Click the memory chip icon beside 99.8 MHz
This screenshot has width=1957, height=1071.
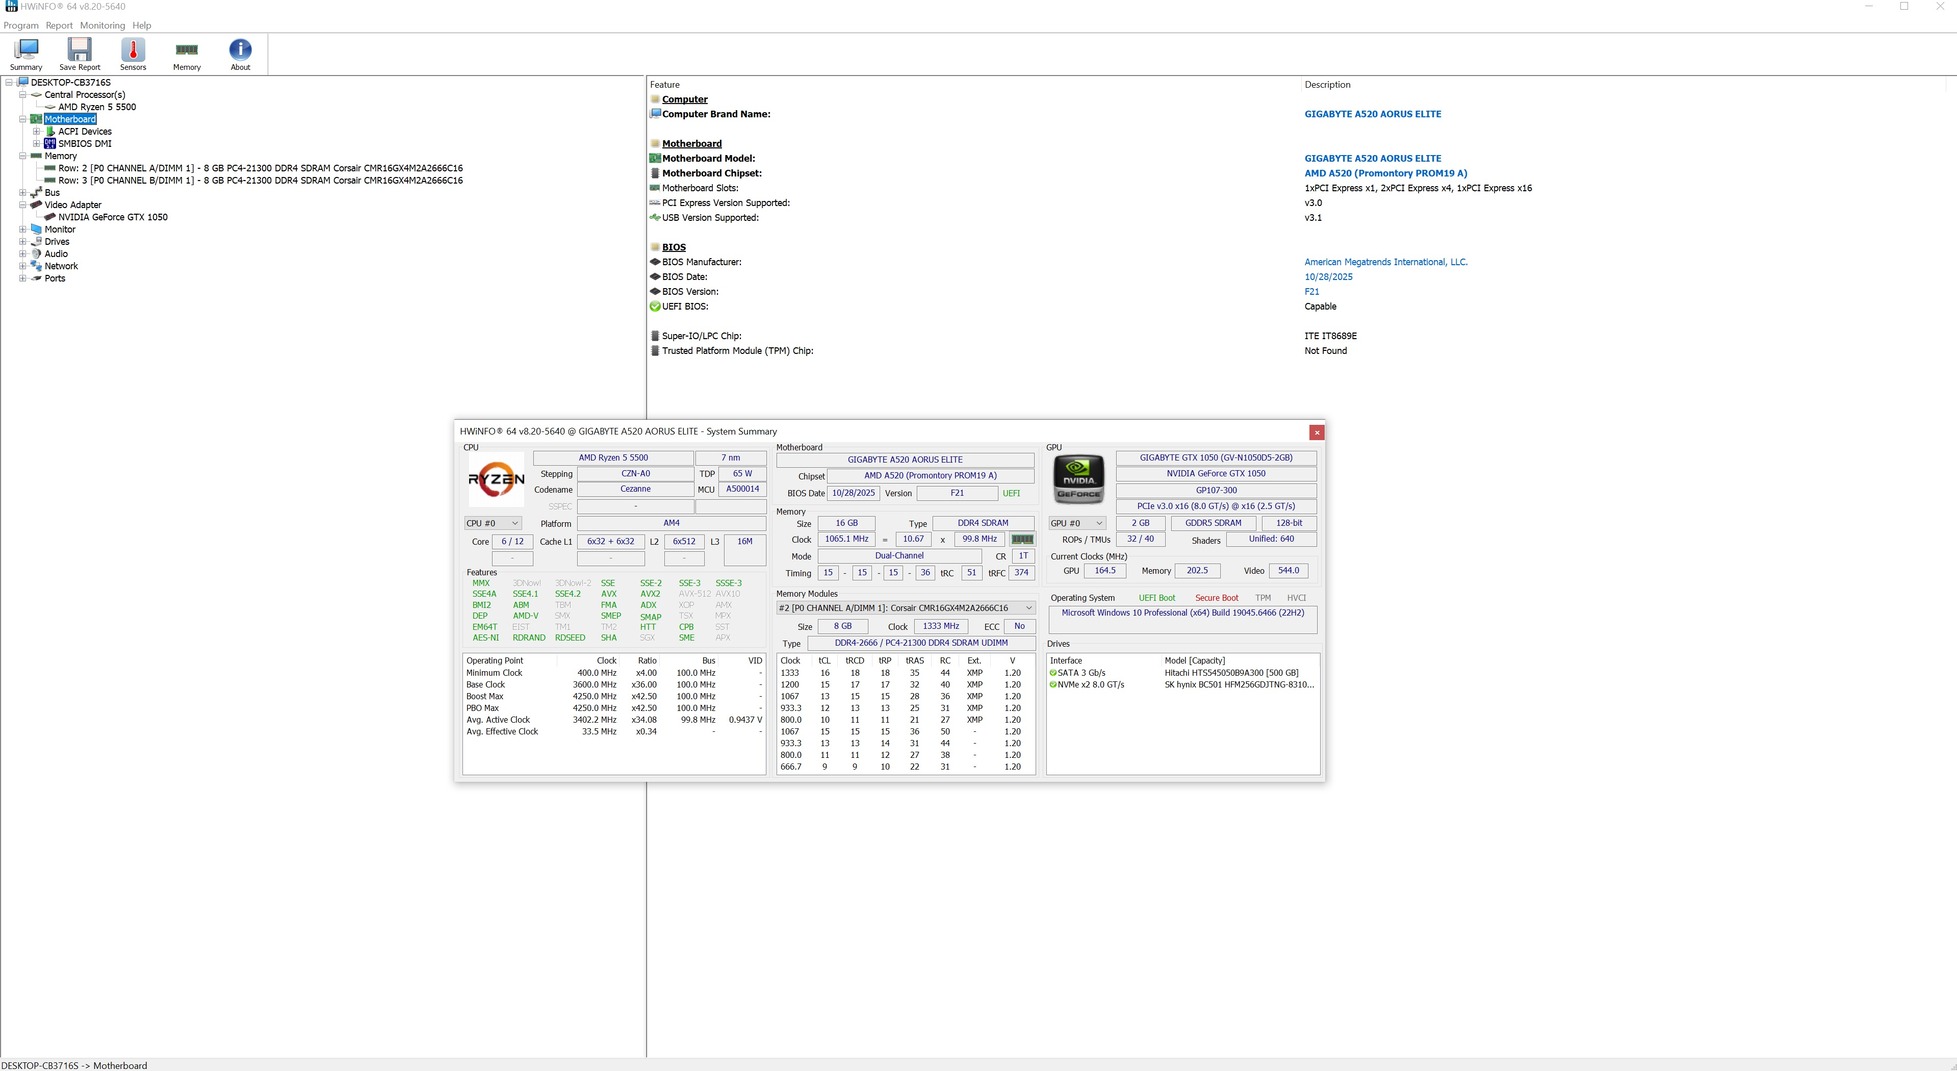coord(1022,539)
